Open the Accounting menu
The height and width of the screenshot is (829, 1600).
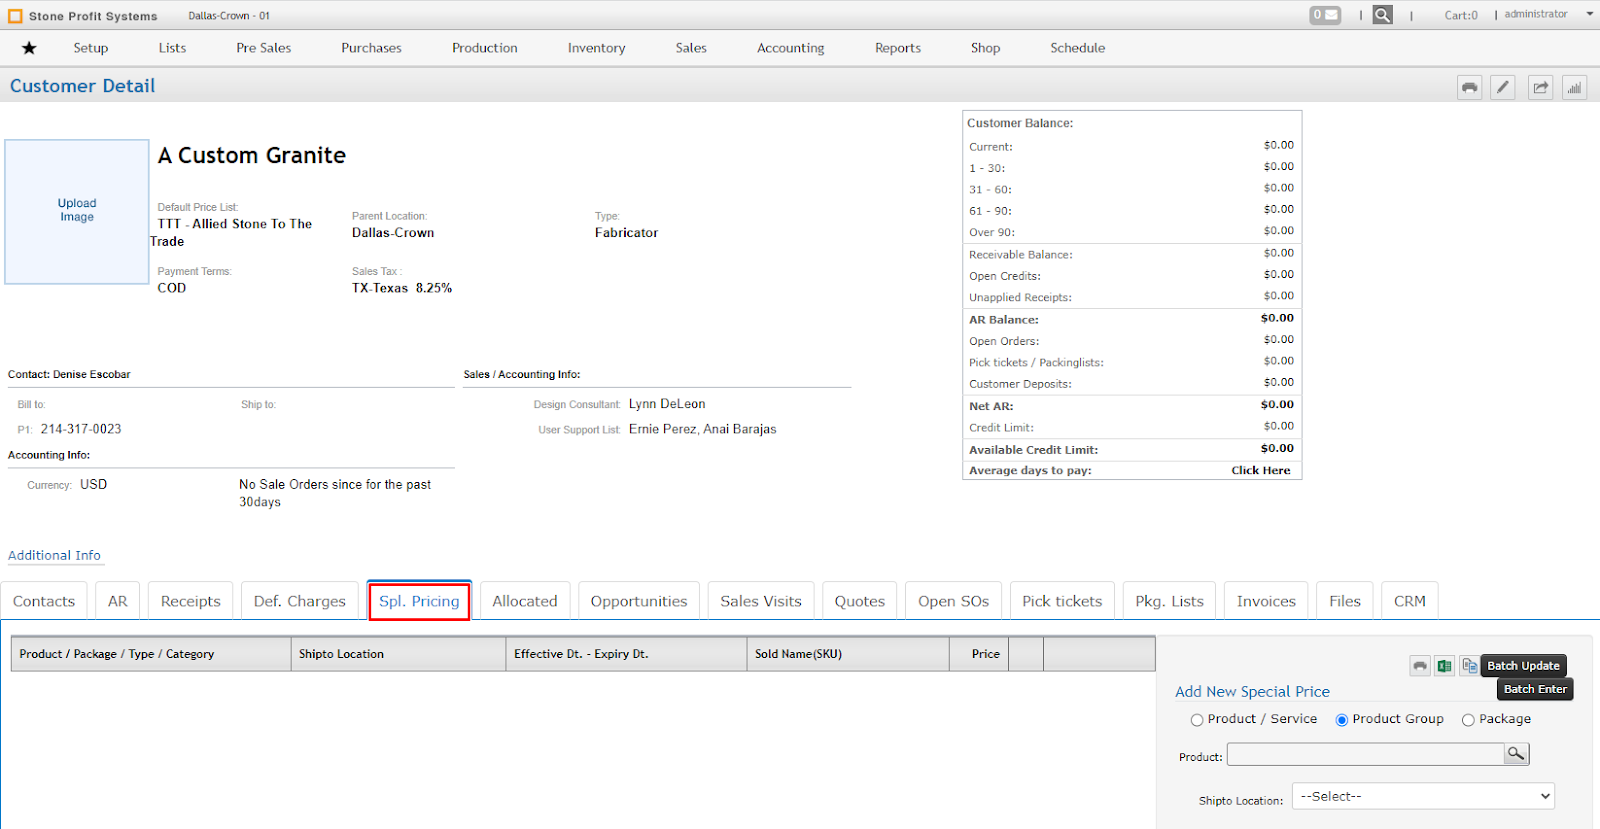click(x=790, y=48)
